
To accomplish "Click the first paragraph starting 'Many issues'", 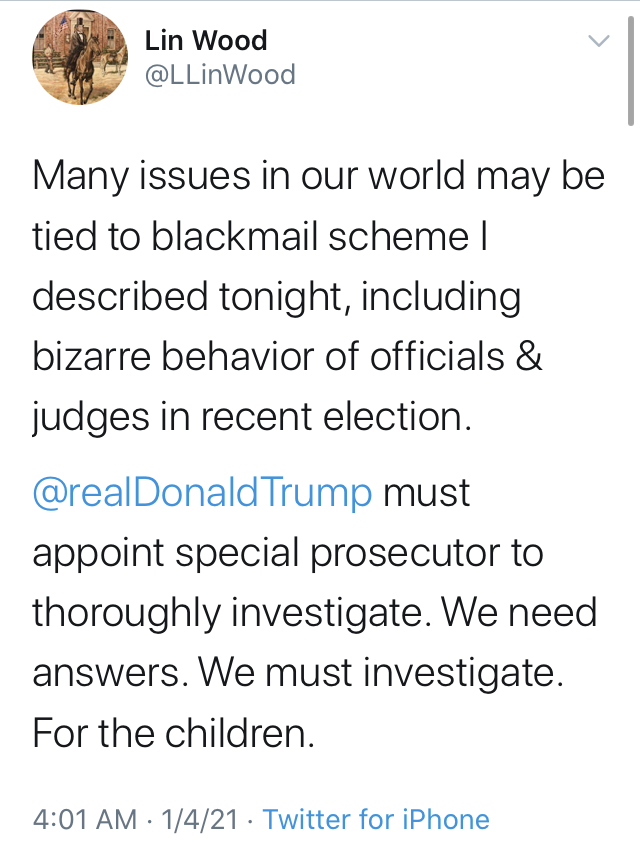I will (318, 297).
